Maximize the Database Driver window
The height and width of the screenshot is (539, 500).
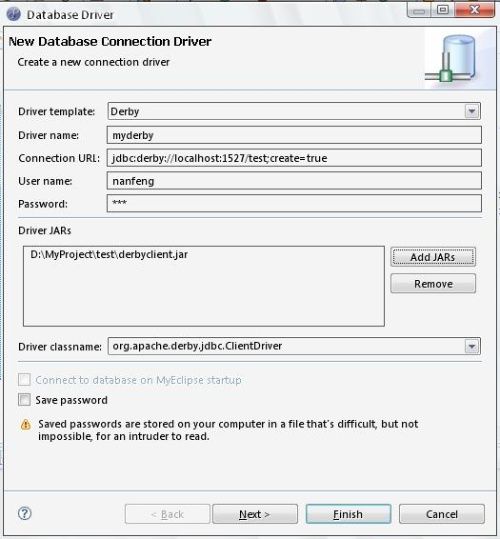coord(443,10)
